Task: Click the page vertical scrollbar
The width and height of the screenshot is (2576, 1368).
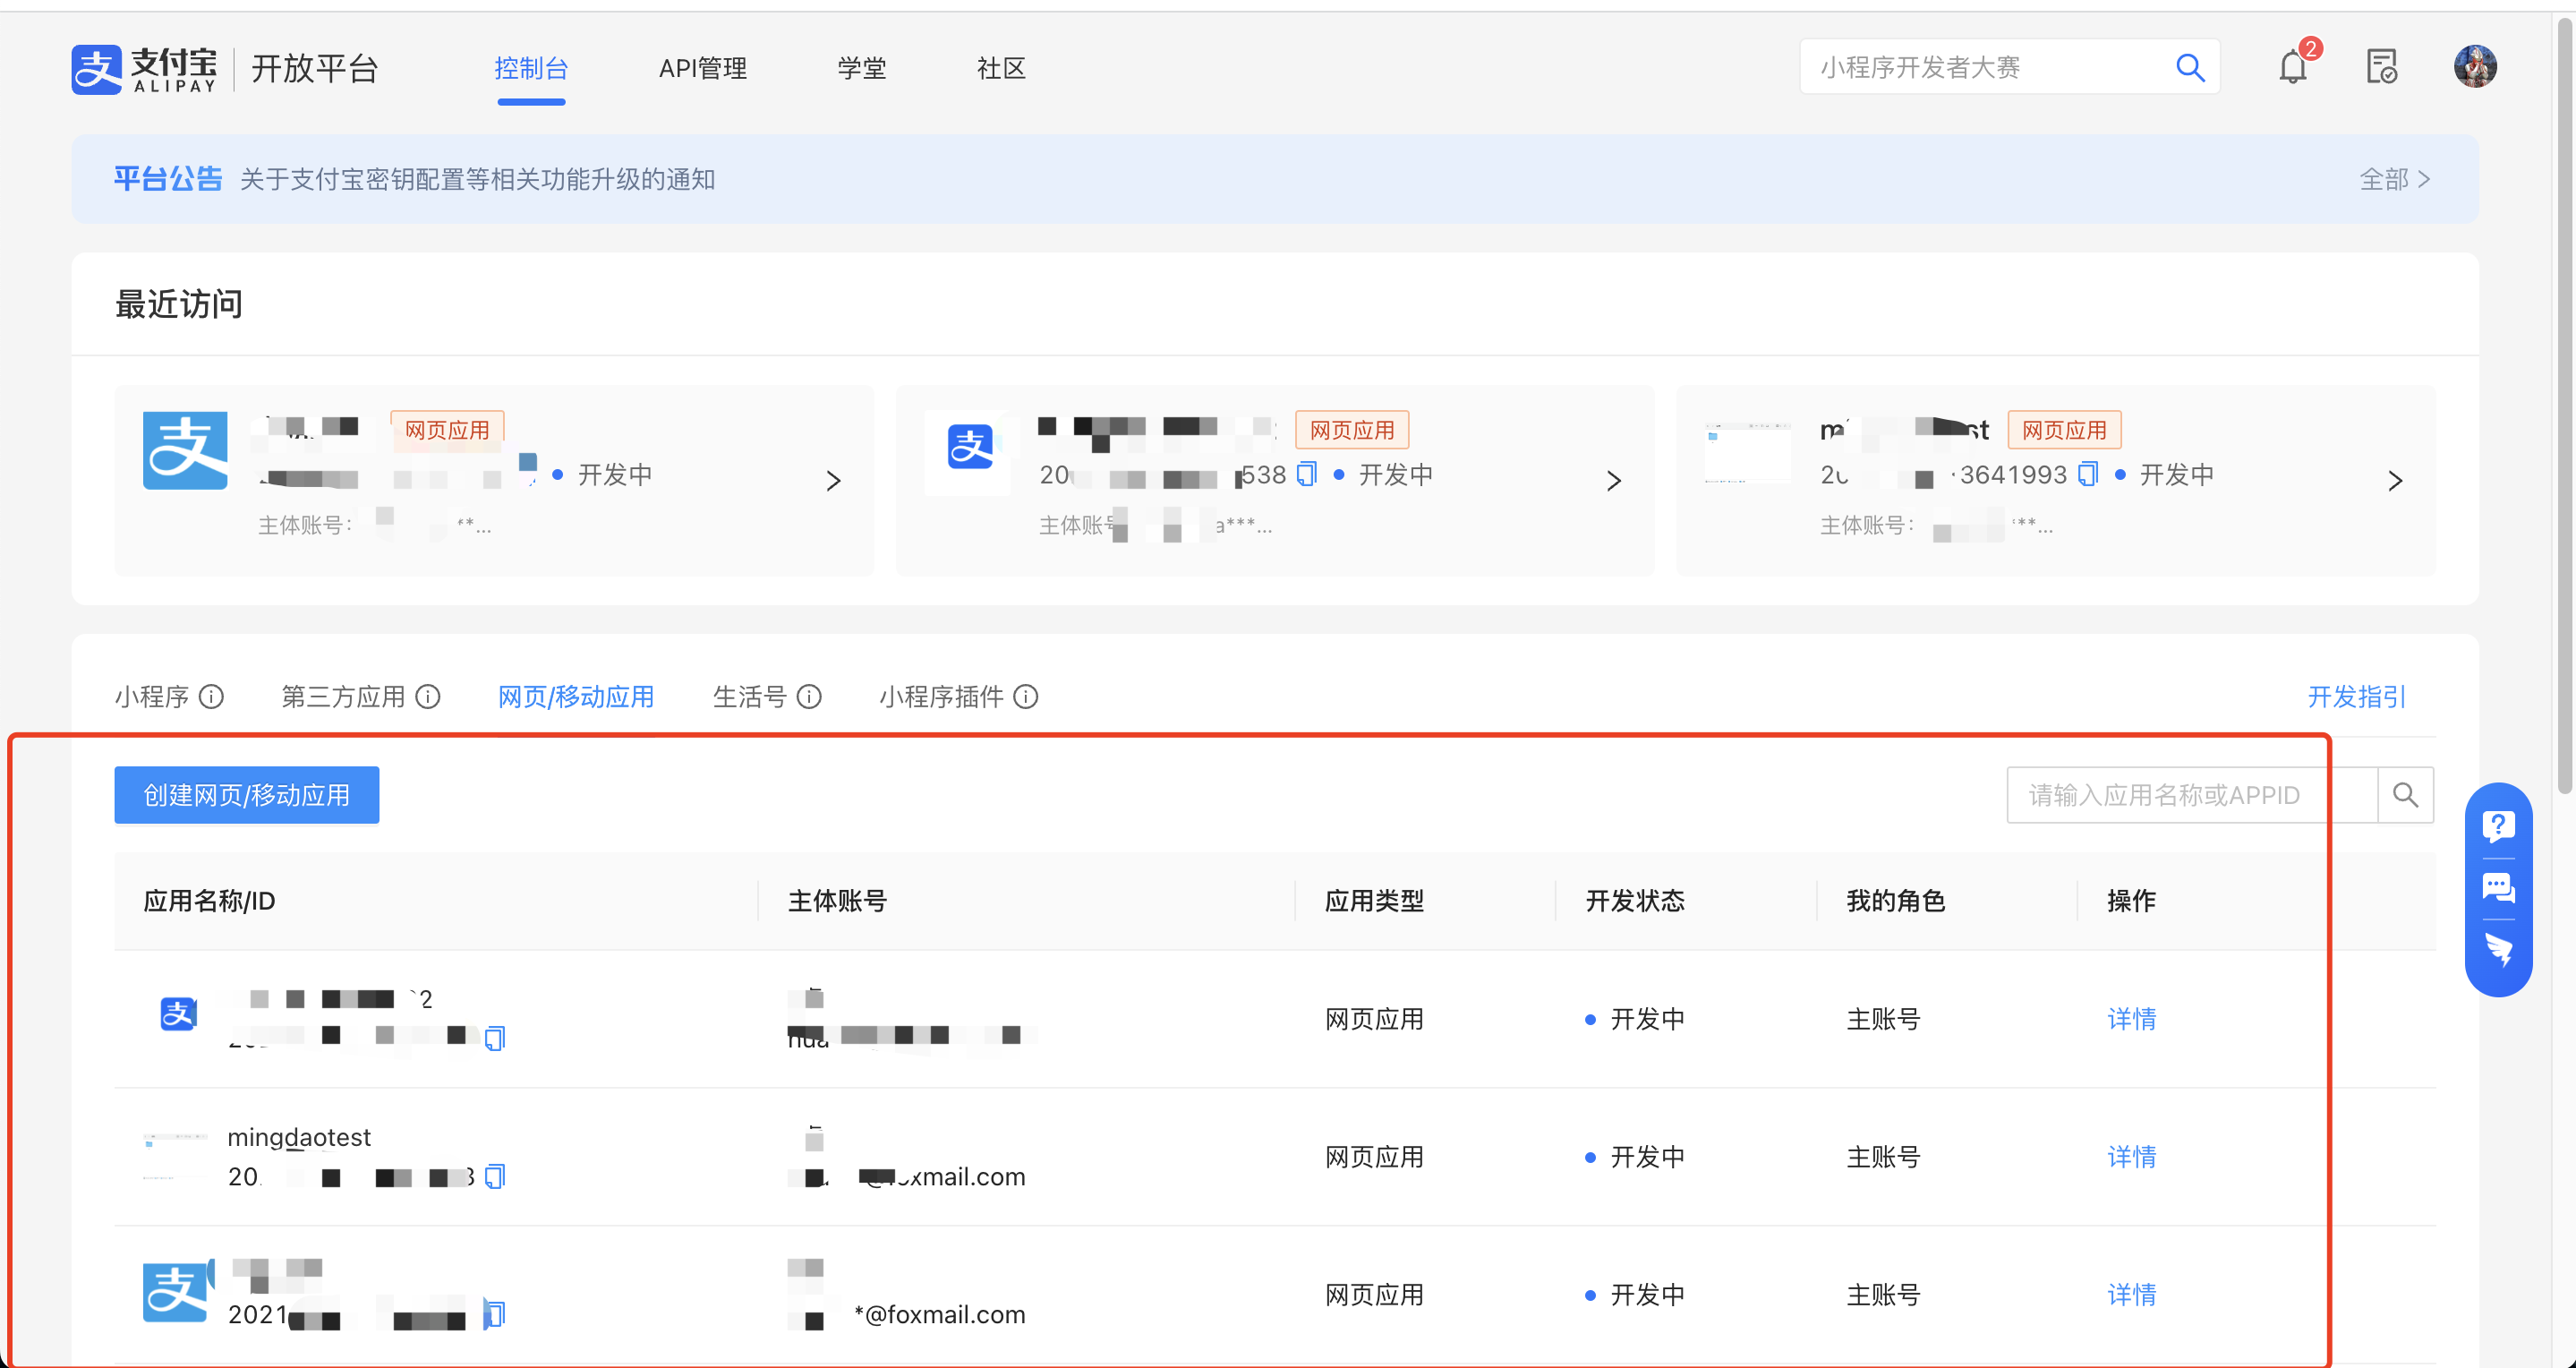Action: point(2564,400)
